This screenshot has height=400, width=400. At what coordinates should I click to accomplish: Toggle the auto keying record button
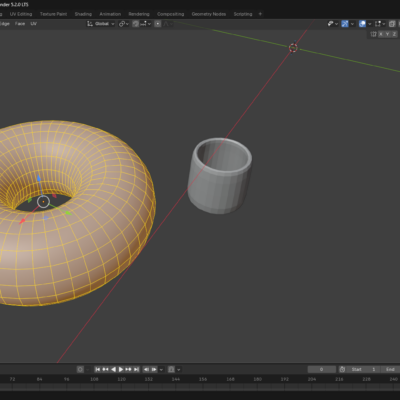pyautogui.click(x=80, y=369)
